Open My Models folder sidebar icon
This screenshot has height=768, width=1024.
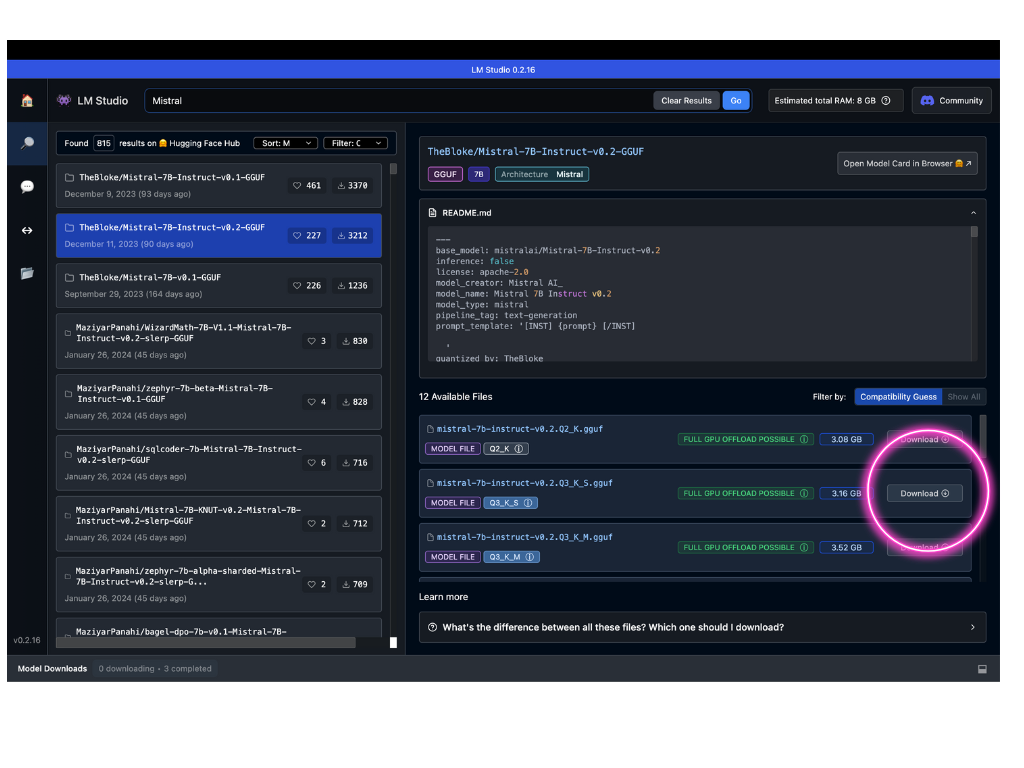[27, 273]
